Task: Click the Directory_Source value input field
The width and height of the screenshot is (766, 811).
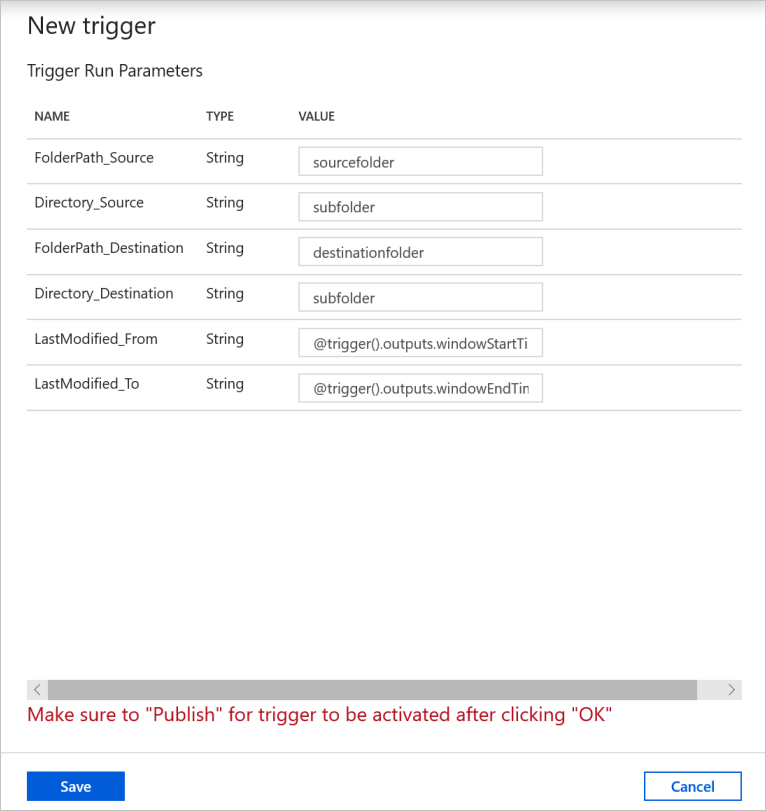Action: point(420,206)
